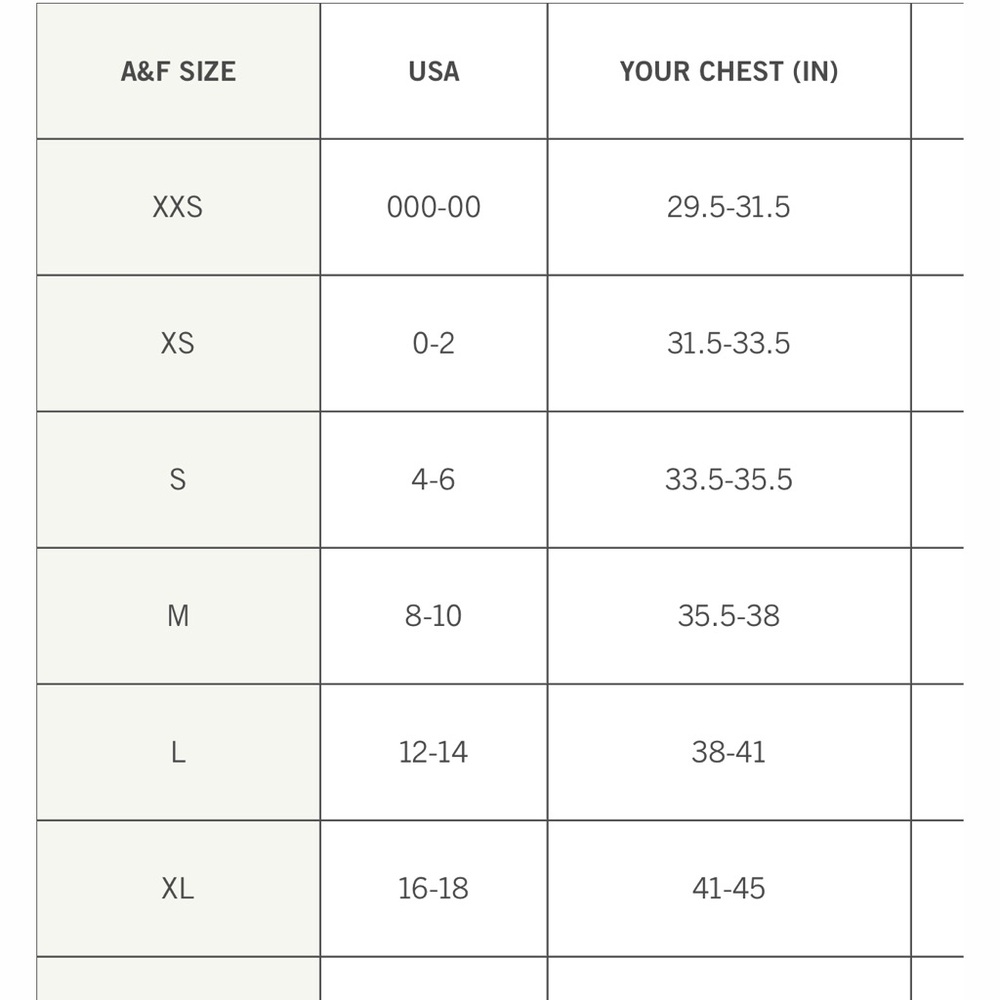Select the YOUR CHEST (IN) header
The image size is (1000, 1000).
pos(729,71)
